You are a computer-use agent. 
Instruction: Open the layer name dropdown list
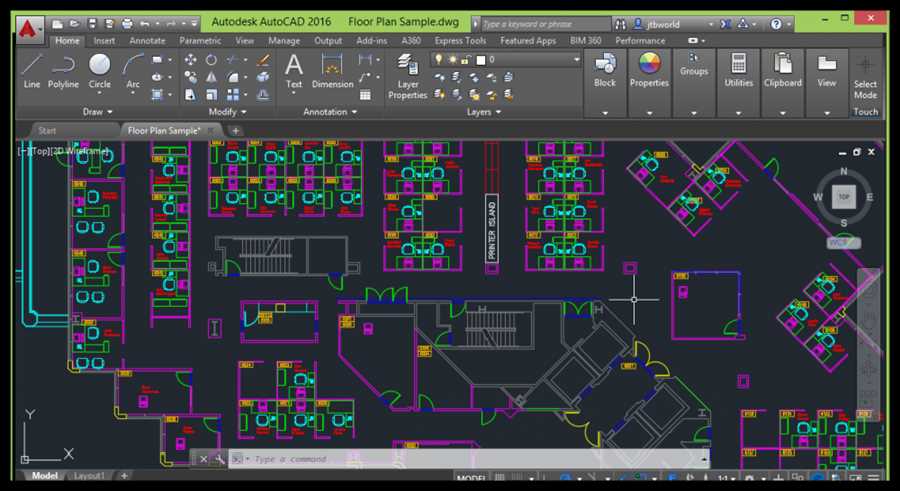click(x=575, y=60)
